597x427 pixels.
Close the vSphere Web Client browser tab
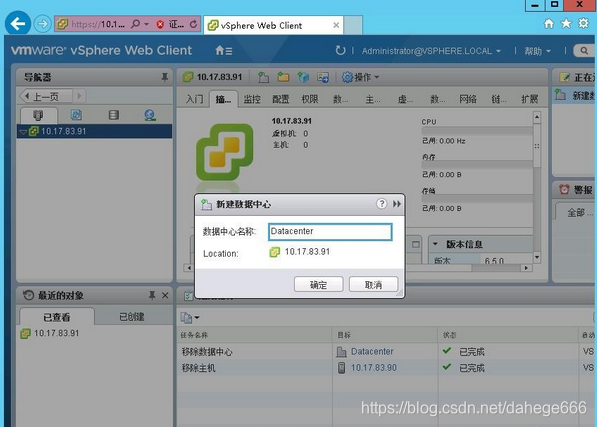[x=336, y=25]
